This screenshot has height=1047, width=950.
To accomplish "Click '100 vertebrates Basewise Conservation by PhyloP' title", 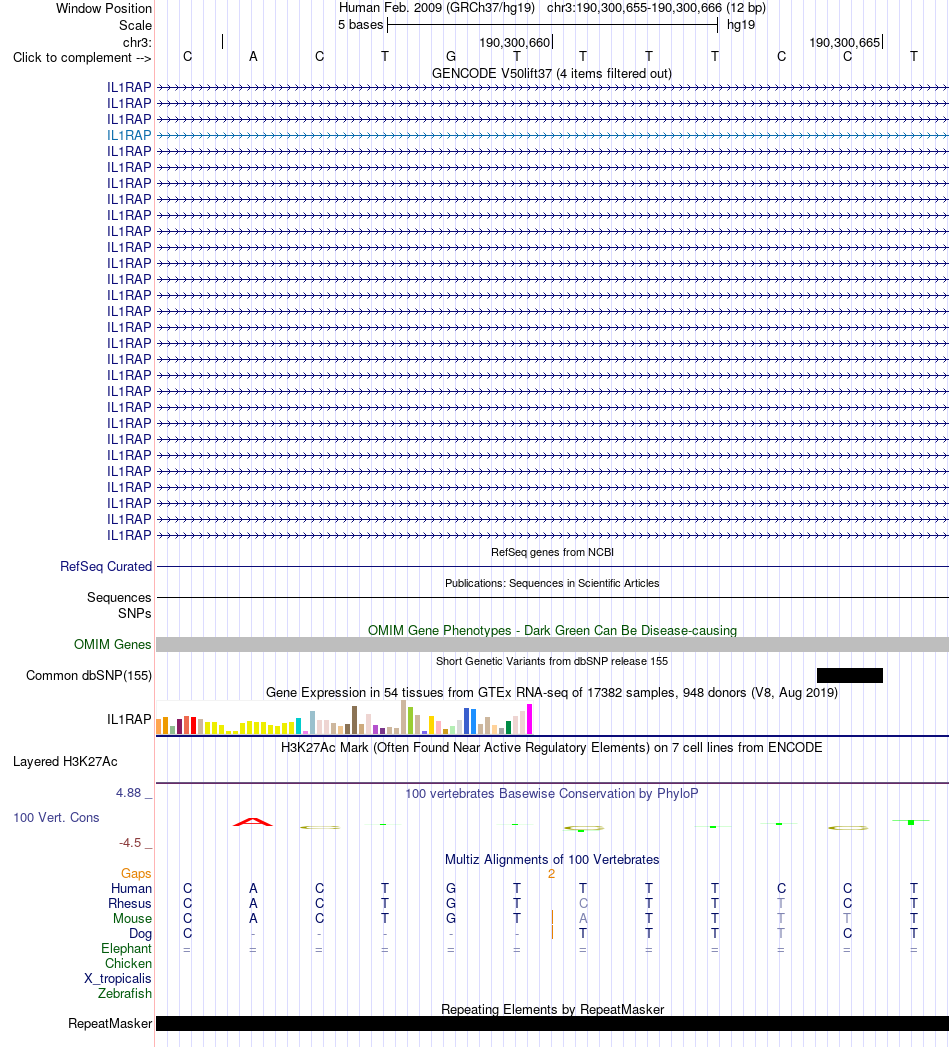I will [x=551, y=793].
